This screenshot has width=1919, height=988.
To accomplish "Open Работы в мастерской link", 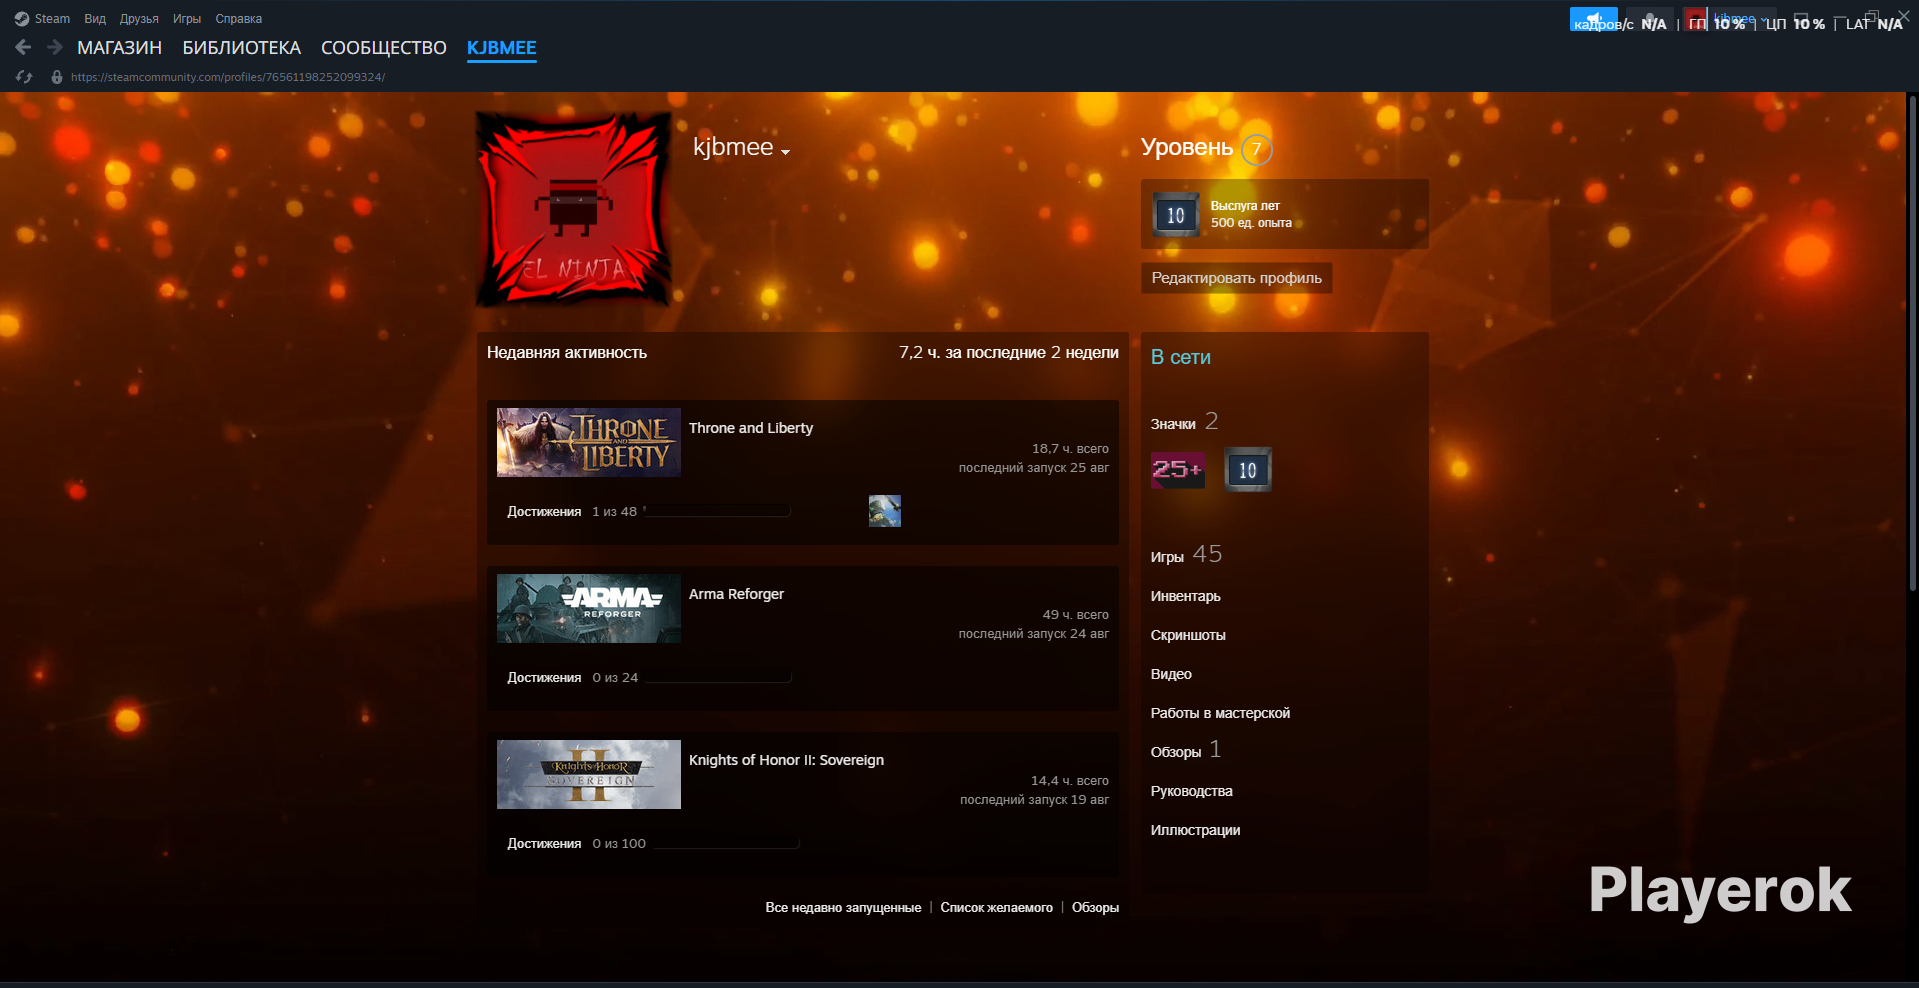I will coord(1220,713).
